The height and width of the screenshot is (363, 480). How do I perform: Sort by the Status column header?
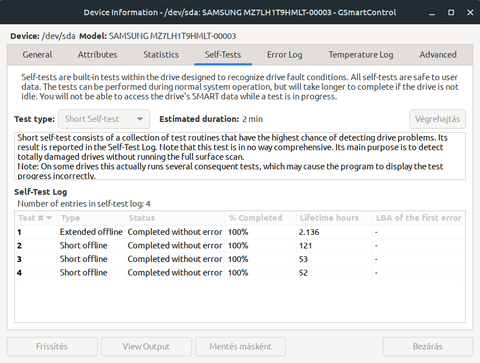point(175,218)
